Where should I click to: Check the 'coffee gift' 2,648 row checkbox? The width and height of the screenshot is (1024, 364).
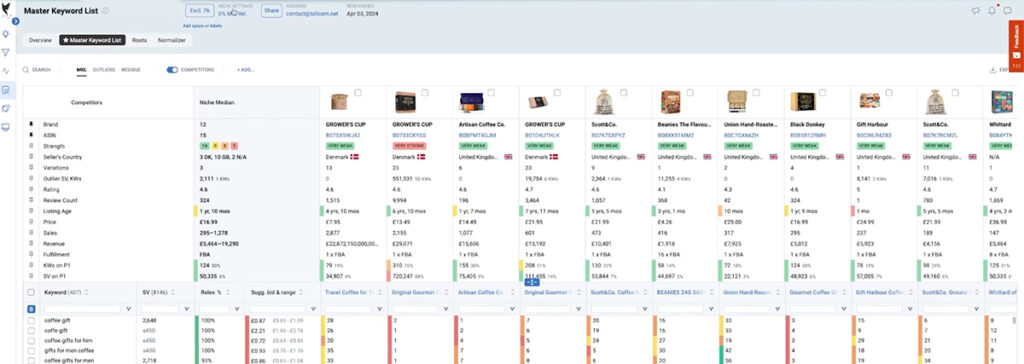pos(31,320)
